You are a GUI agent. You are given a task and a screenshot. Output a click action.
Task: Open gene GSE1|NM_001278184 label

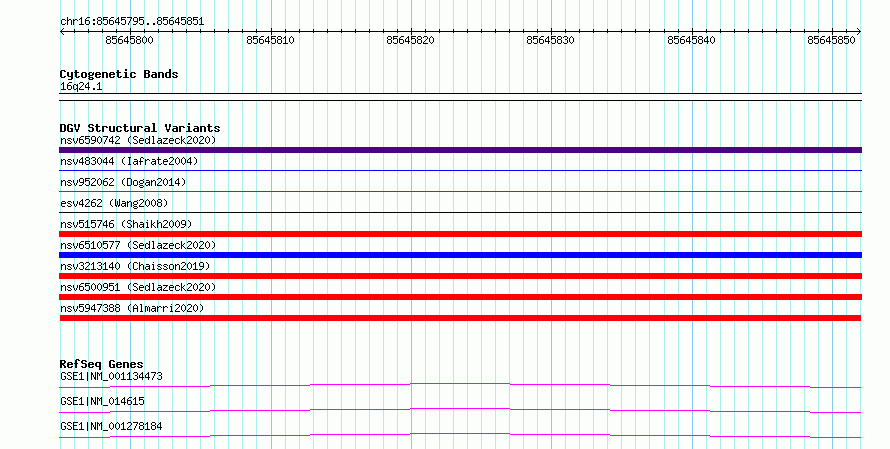111,426
